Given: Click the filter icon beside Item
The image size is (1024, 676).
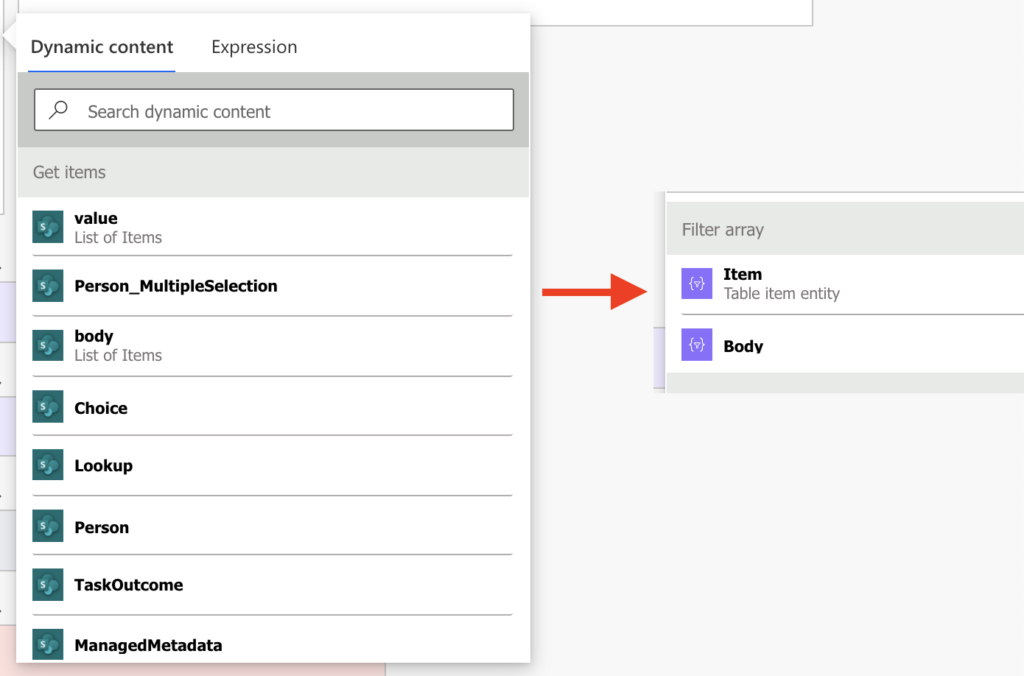Looking at the screenshot, I should click(697, 283).
